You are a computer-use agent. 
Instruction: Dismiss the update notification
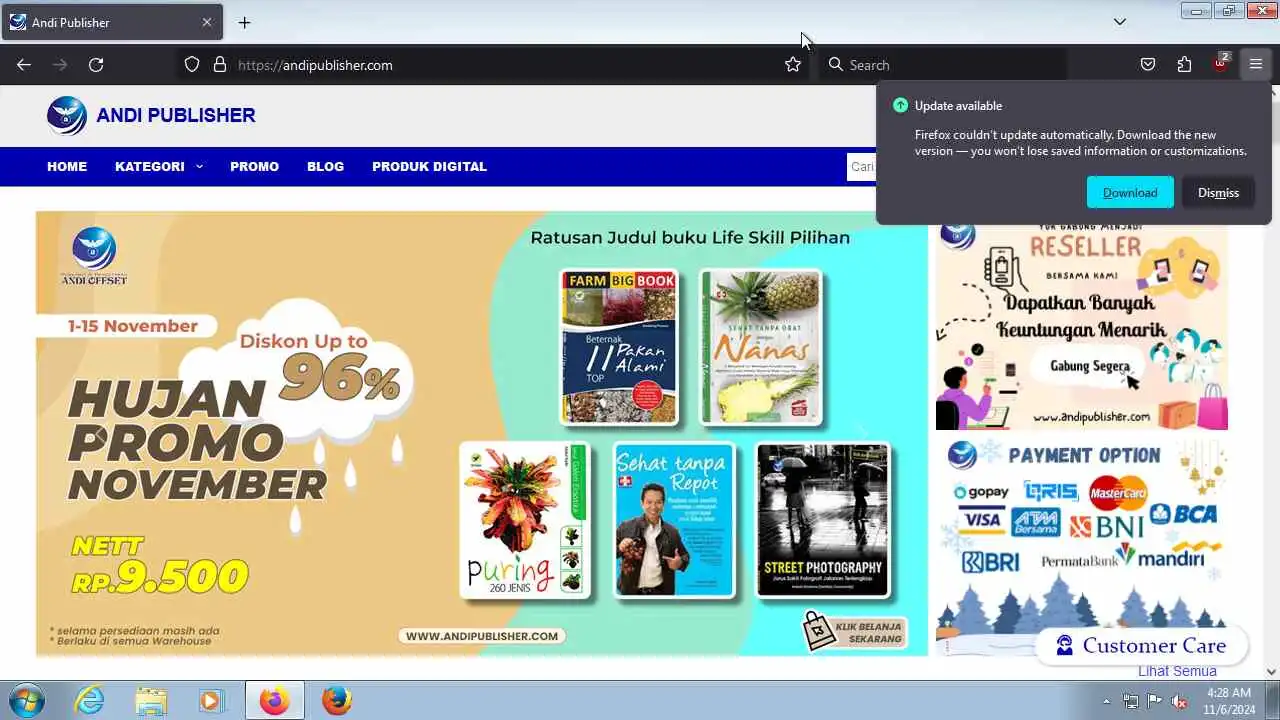coord(1218,192)
